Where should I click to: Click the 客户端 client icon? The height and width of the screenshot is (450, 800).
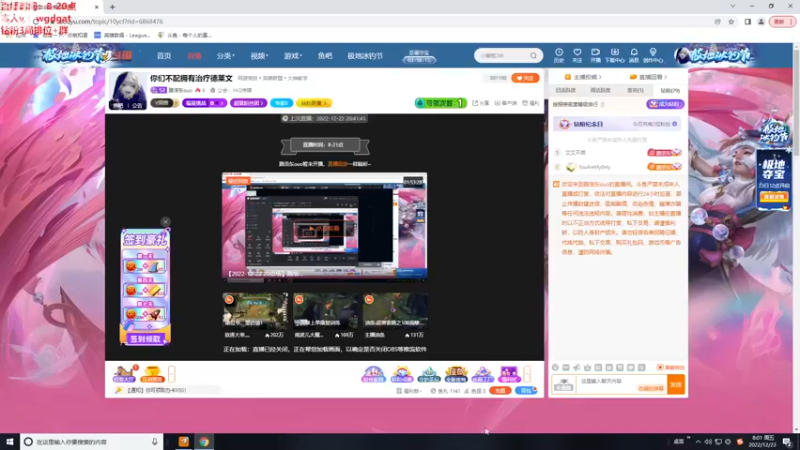[506, 103]
